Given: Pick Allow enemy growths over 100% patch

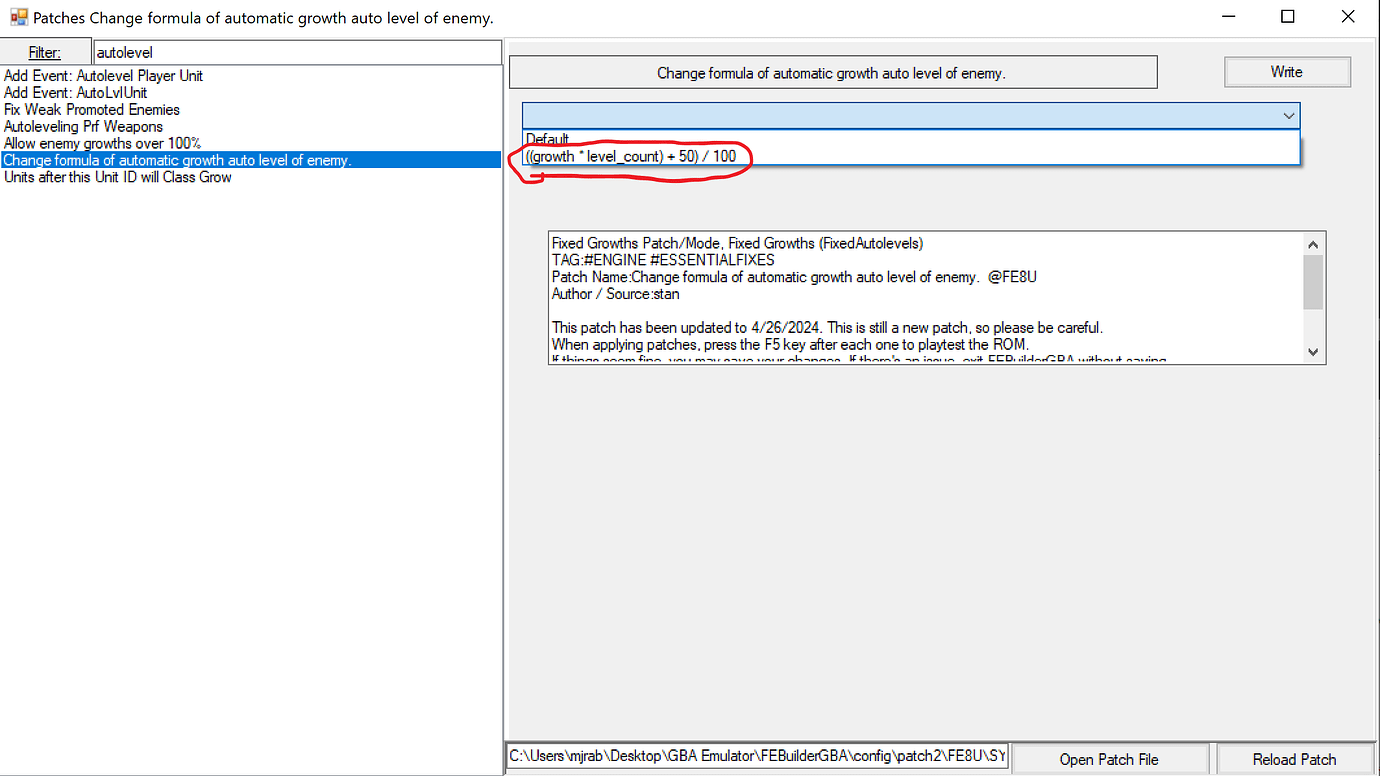Looking at the screenshot, I should pyautogui.click(x=102, y=144).
